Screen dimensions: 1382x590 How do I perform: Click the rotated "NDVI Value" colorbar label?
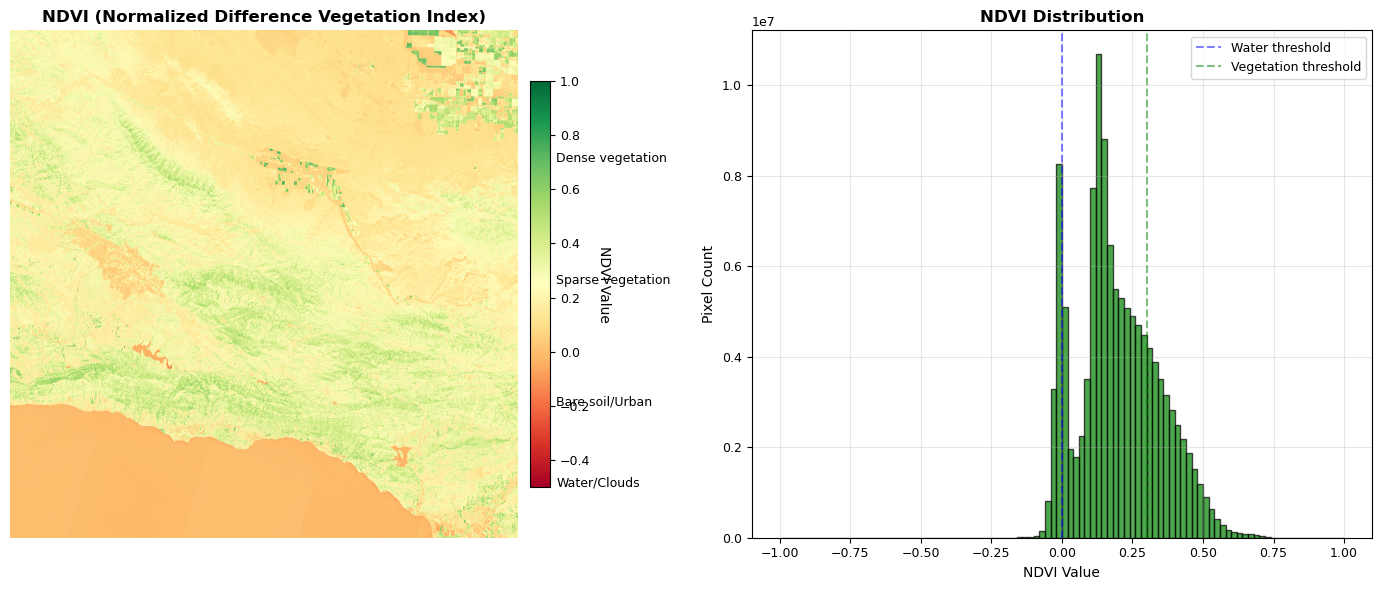pyautogui.click(x=604, y=284)
